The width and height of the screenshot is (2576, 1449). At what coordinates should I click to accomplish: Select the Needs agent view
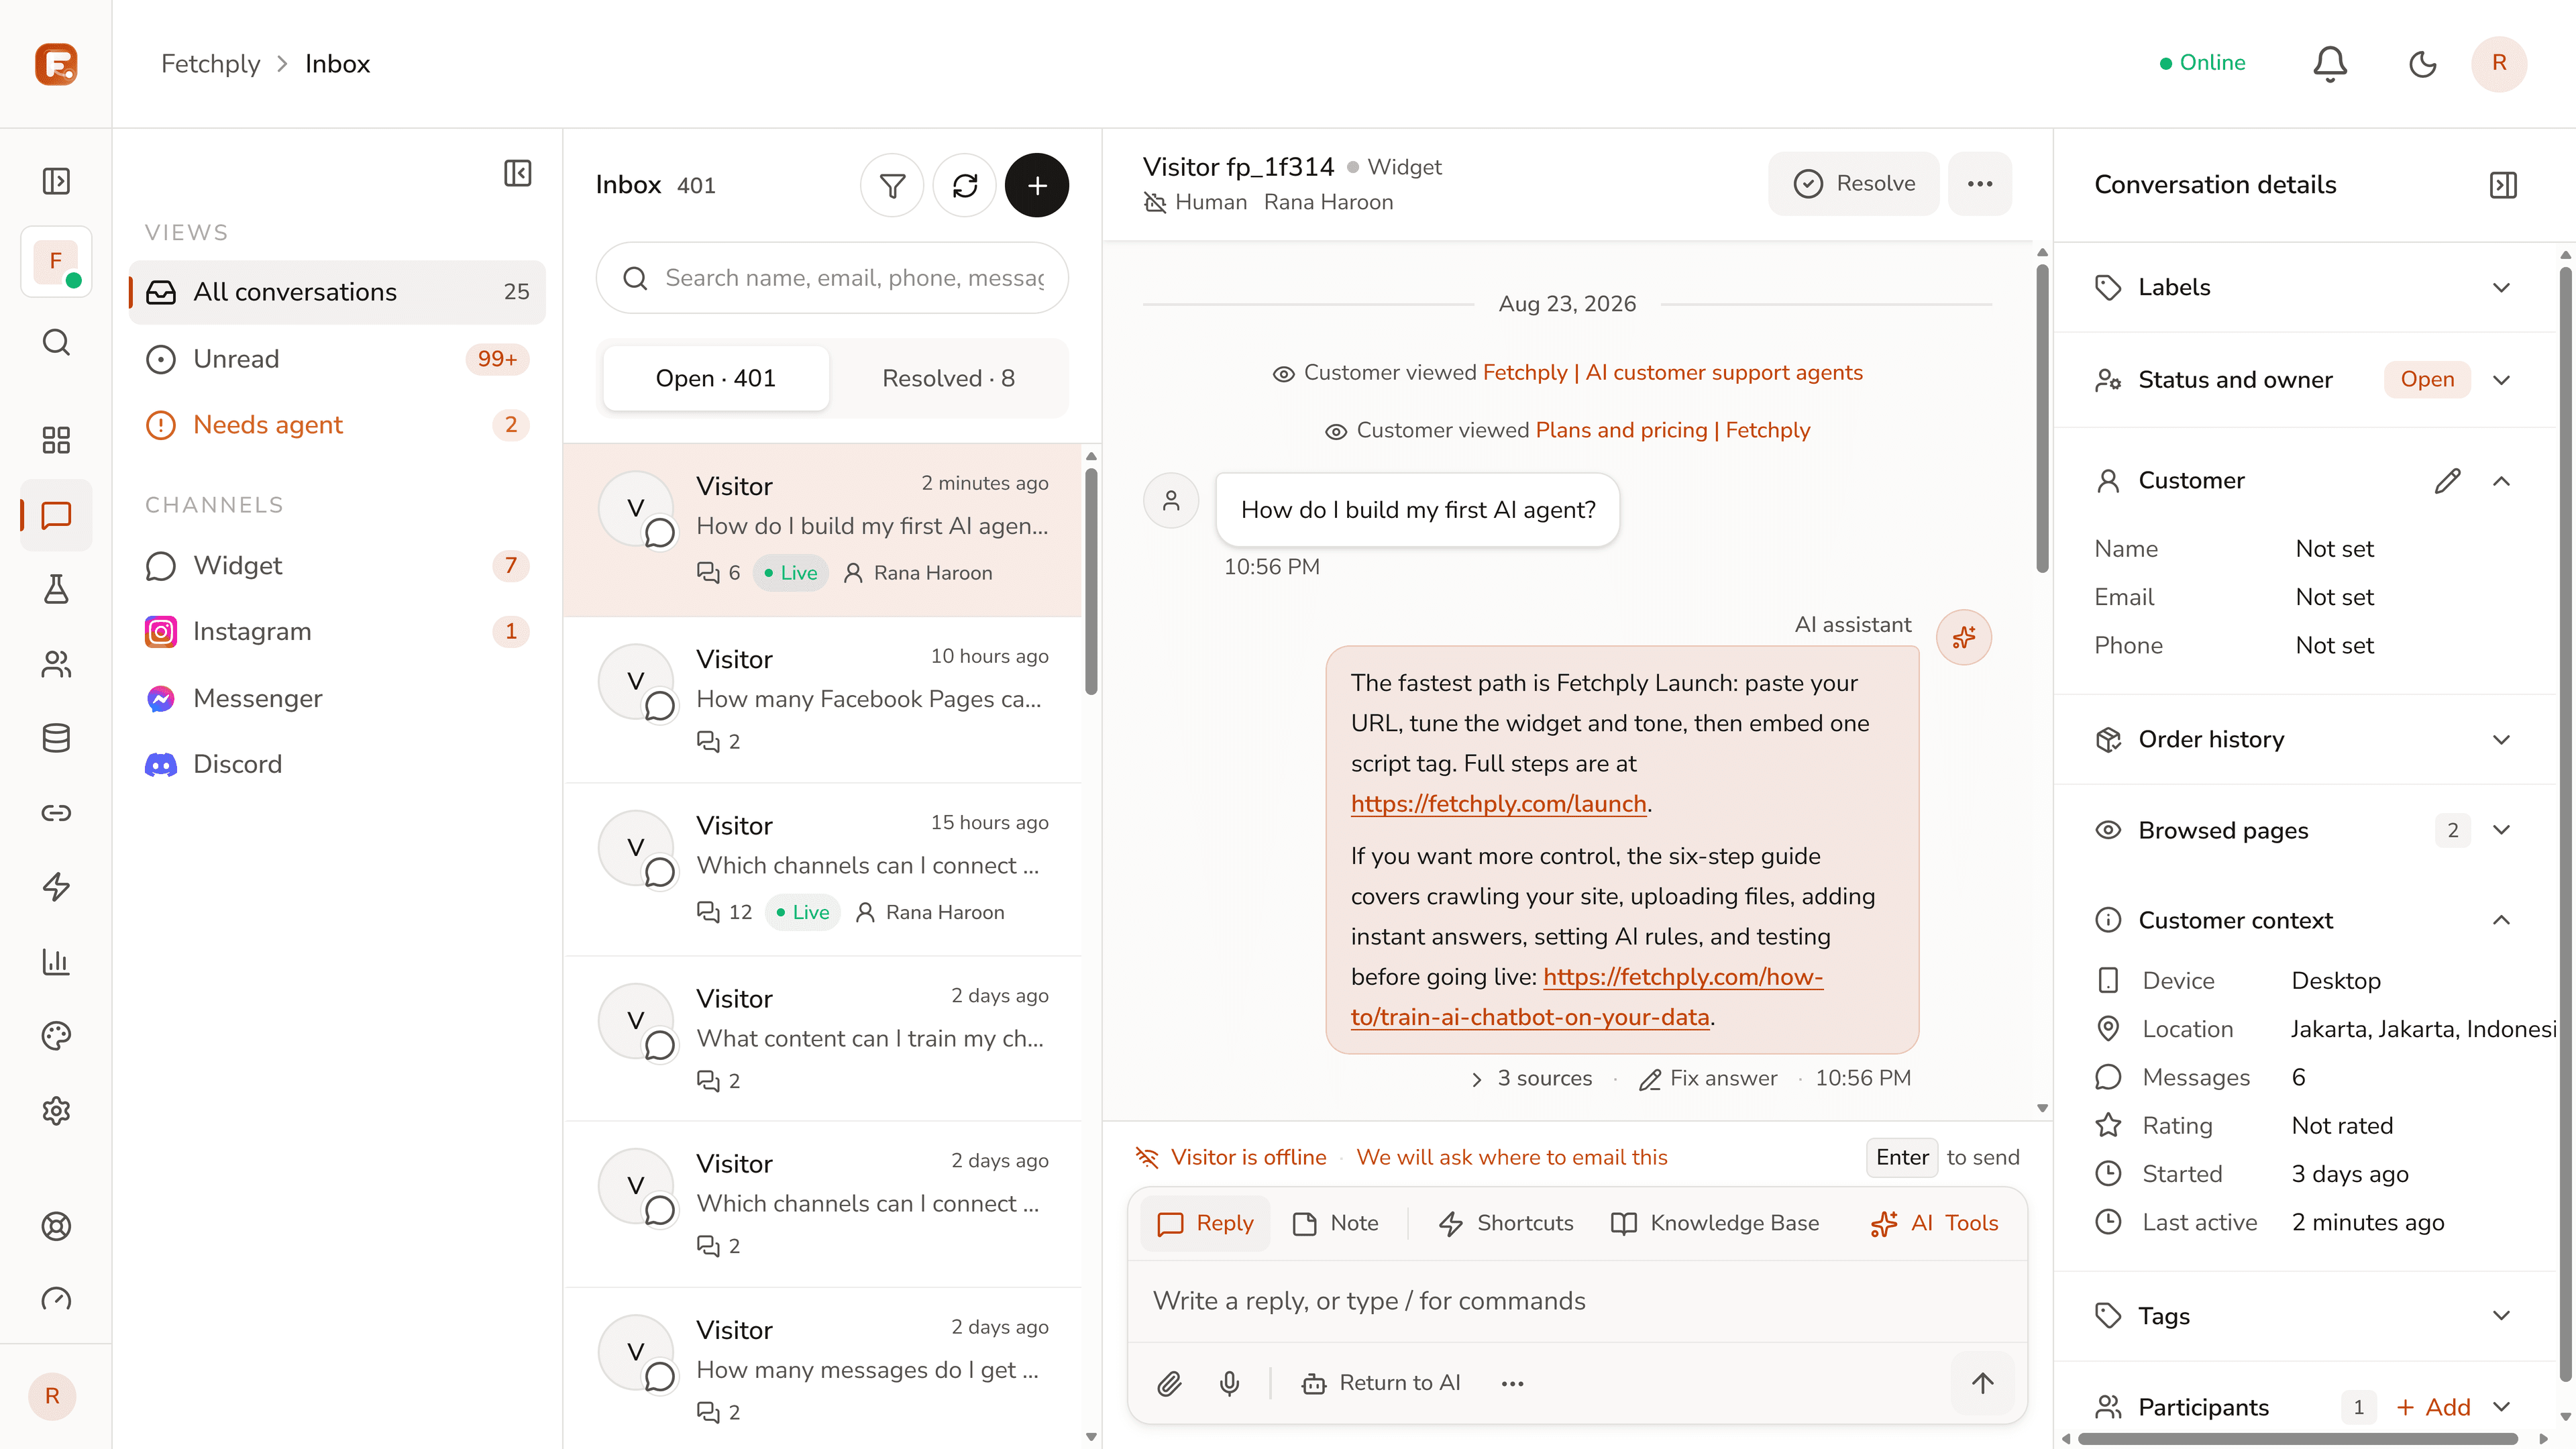click(337, 425)
